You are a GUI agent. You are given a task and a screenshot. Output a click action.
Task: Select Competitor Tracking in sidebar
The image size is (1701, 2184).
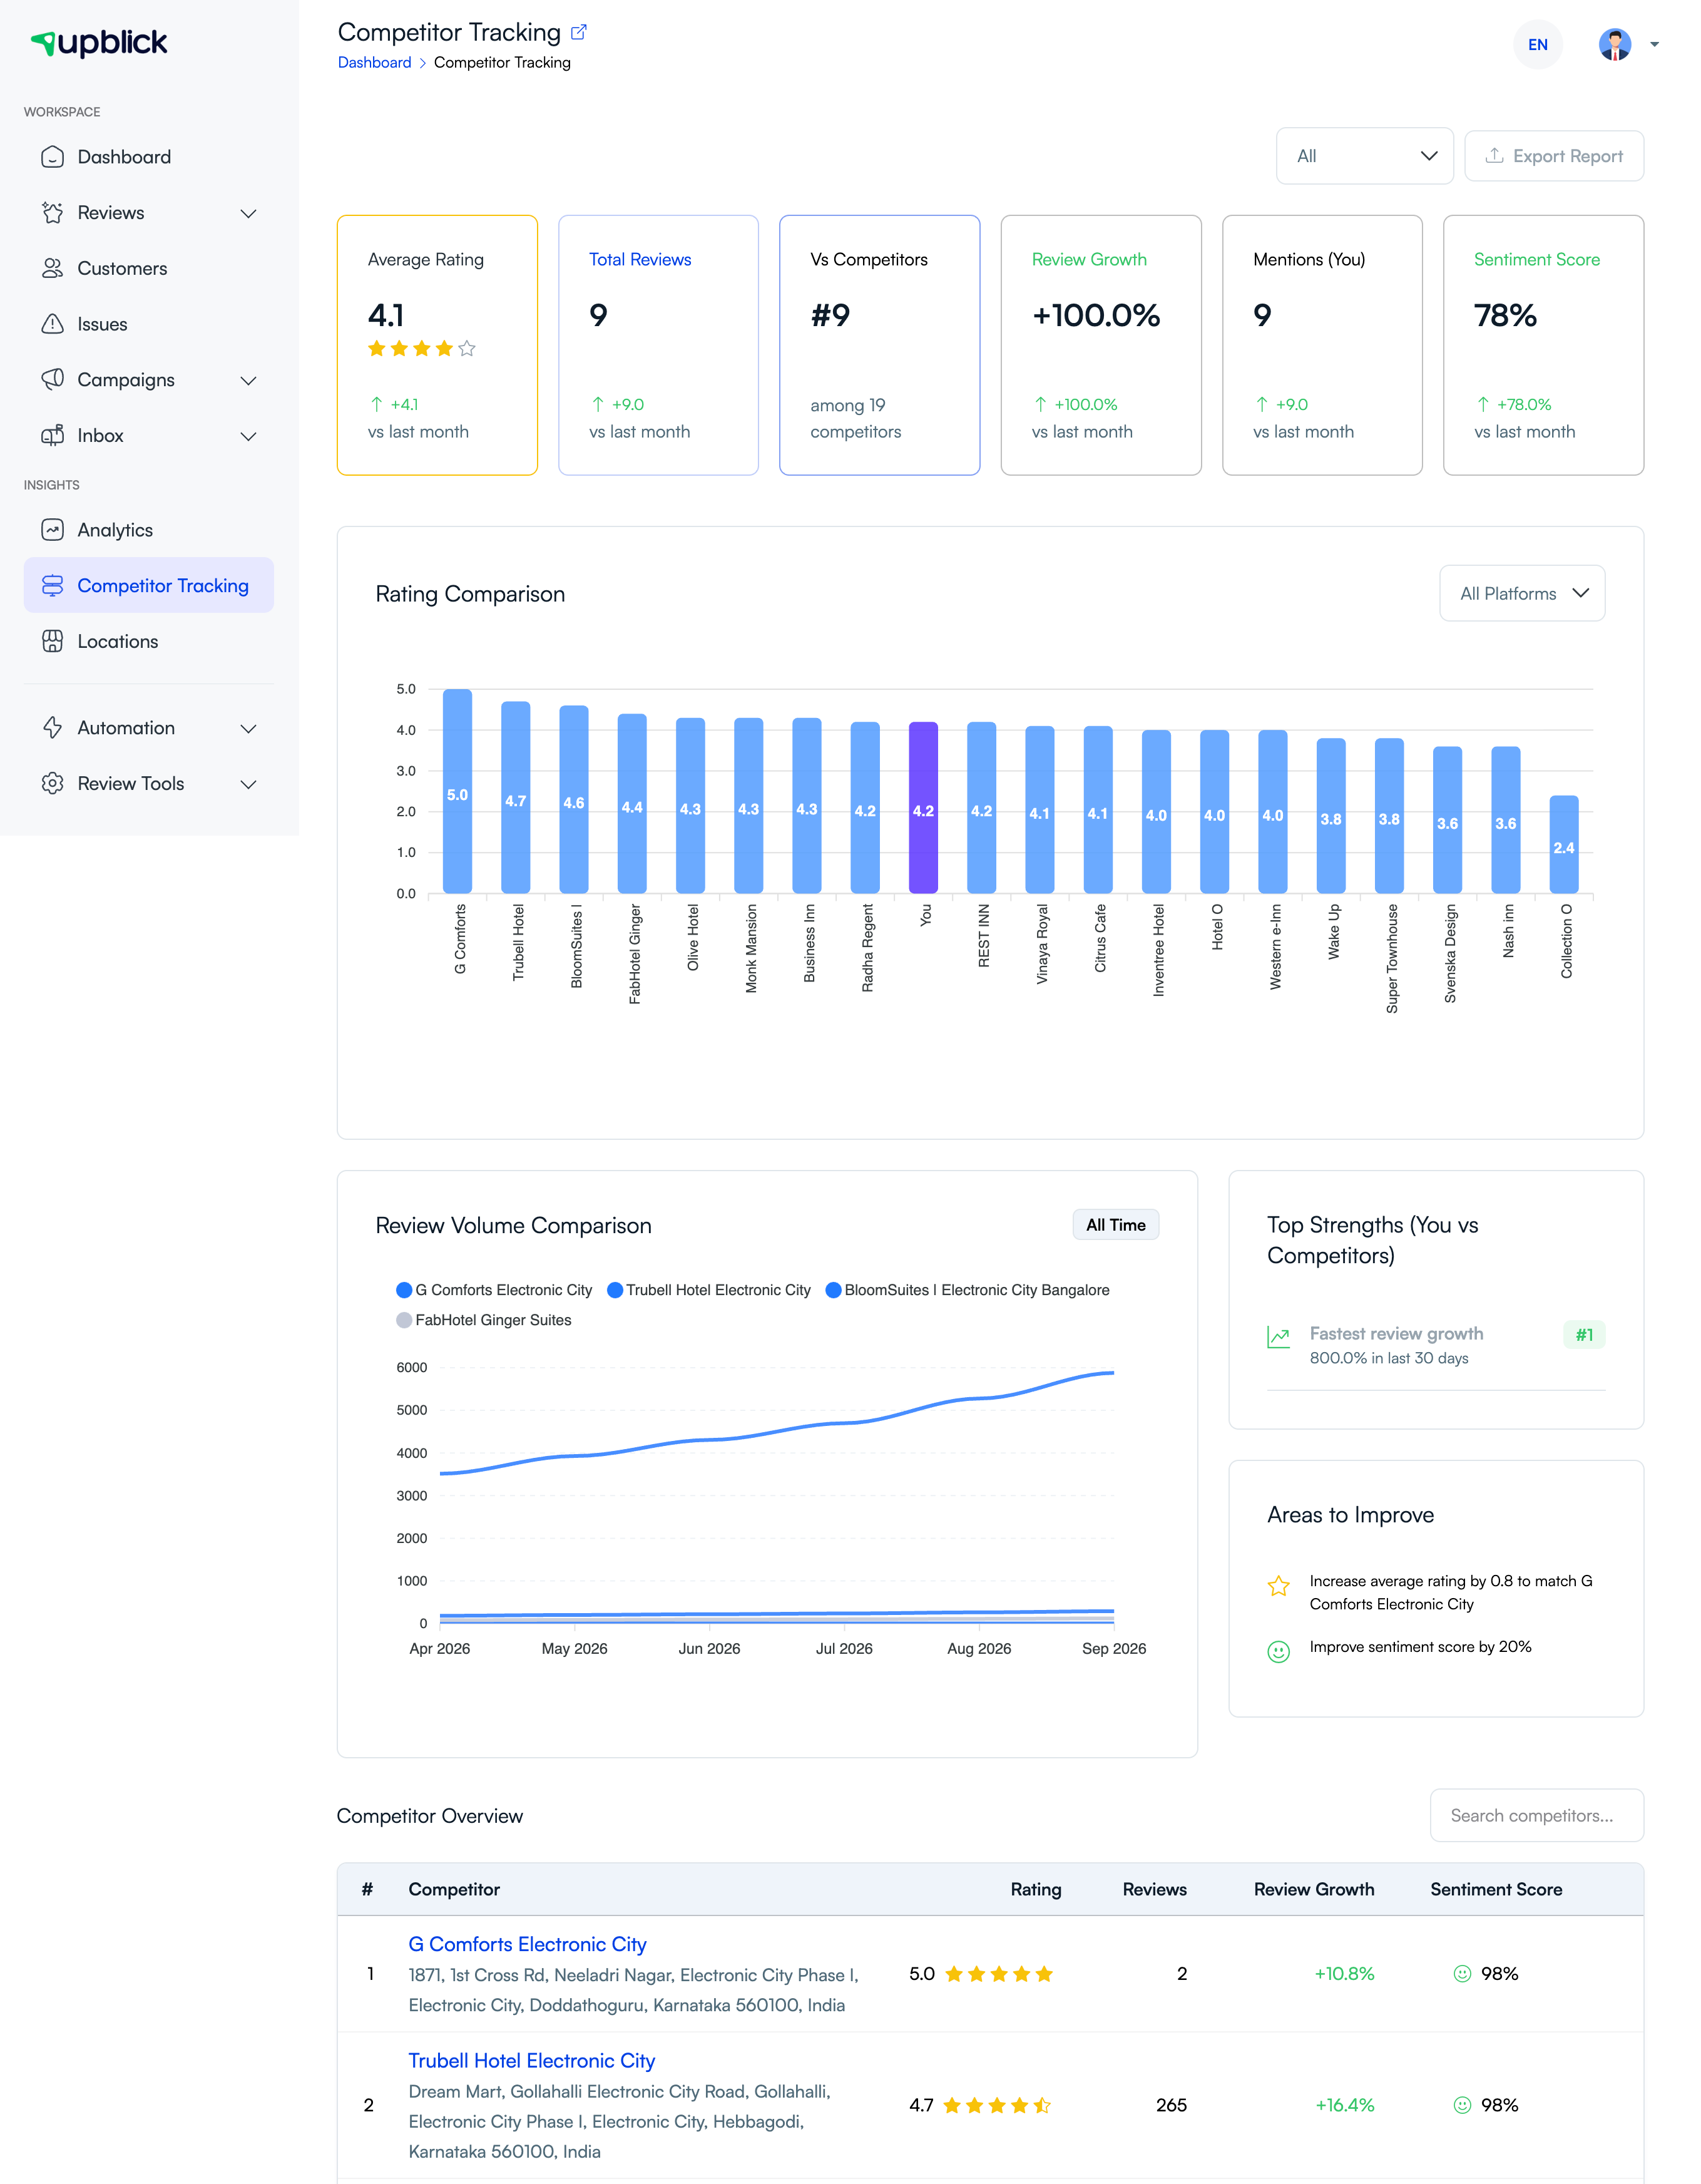149,586
